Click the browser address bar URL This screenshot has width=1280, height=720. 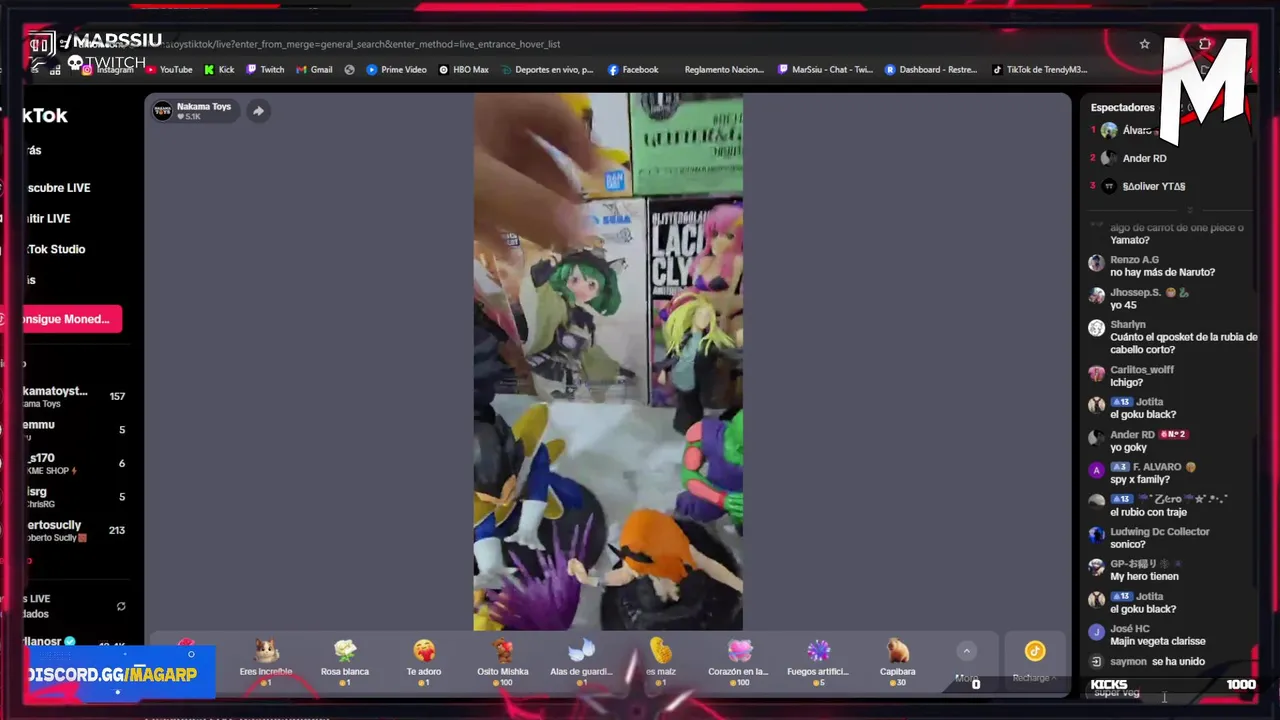(360, 44)
